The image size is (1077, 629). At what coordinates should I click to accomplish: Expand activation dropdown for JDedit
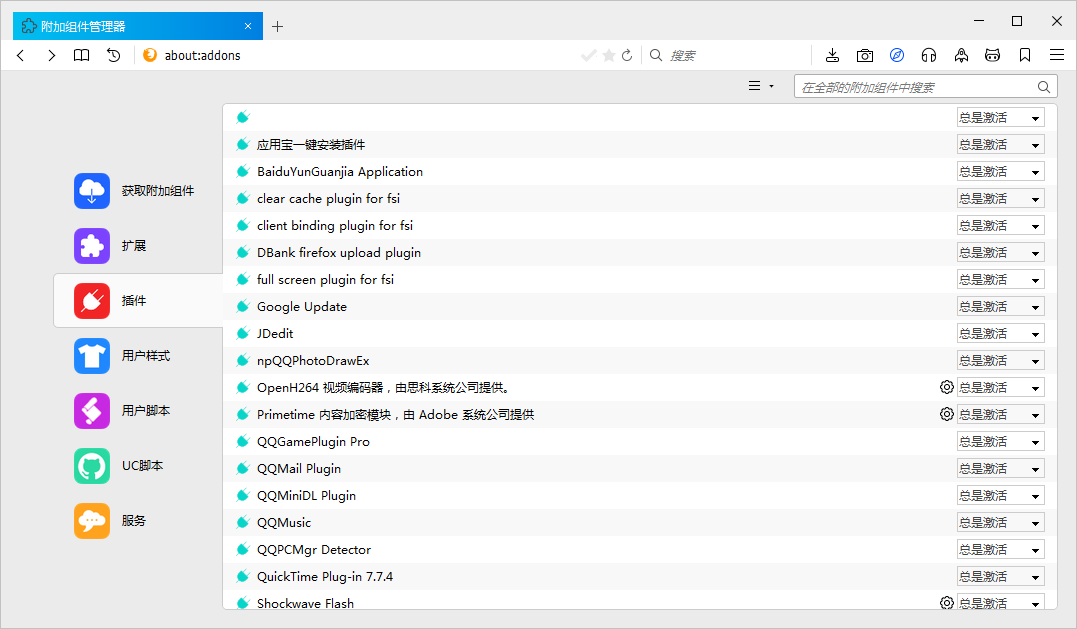click(x=1001, y=333)
